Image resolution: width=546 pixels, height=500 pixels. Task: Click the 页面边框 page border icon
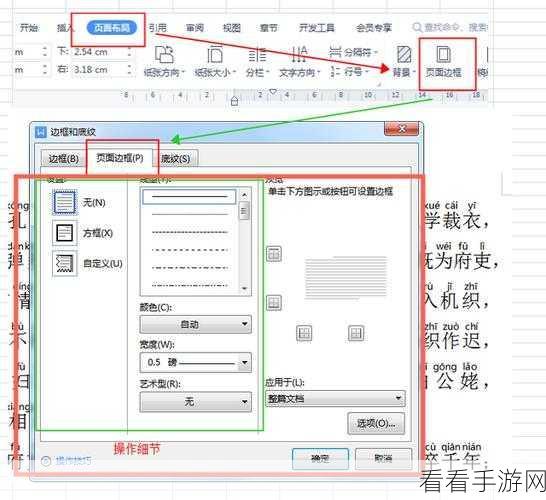pos(444,55)
